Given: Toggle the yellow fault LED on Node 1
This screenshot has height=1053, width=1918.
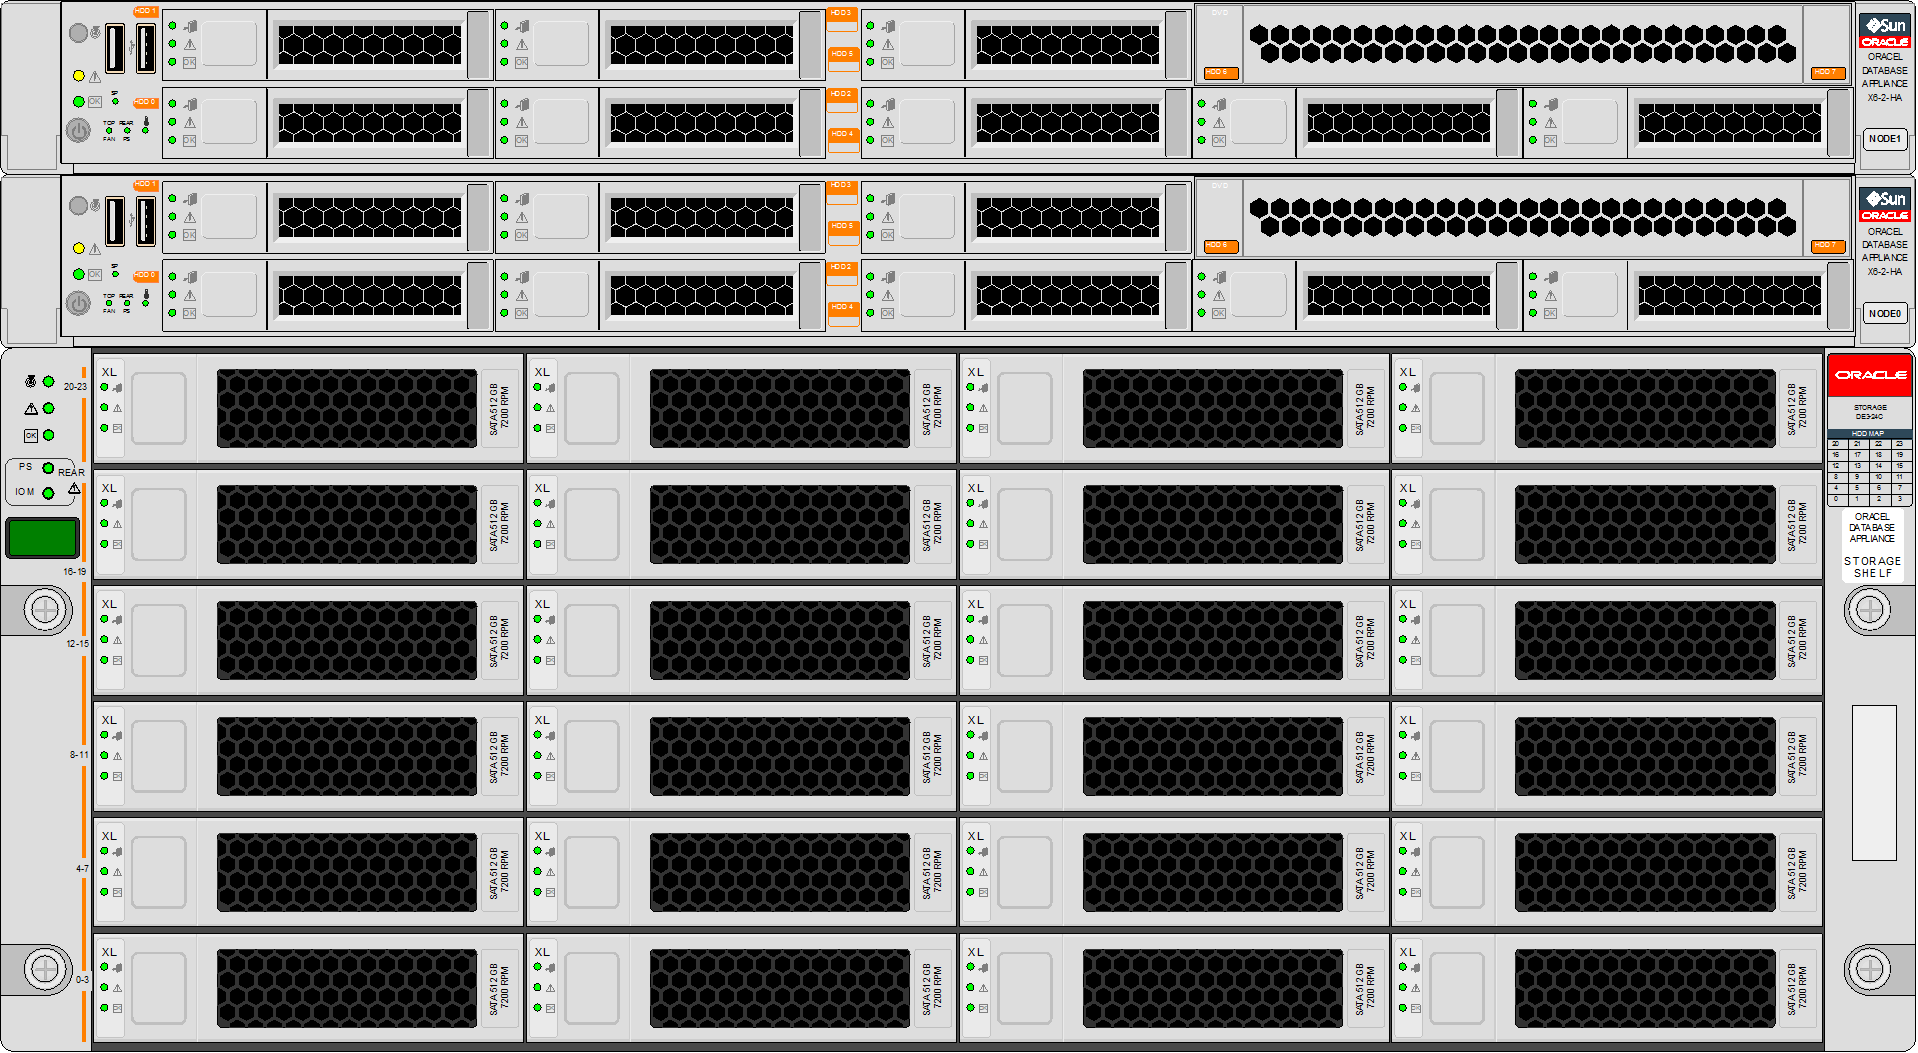Looking at the screenshot, I should (79, 75).
